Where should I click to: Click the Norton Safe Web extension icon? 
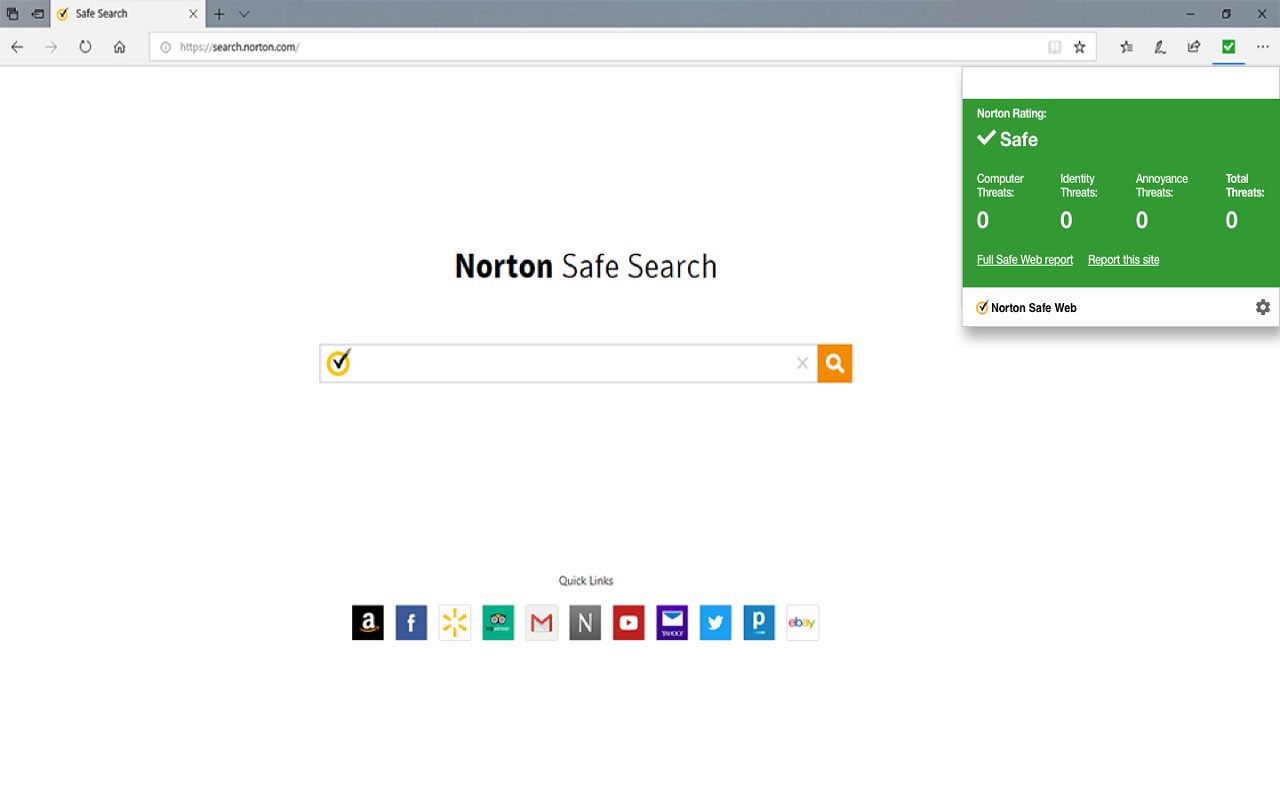point(1228,46)
